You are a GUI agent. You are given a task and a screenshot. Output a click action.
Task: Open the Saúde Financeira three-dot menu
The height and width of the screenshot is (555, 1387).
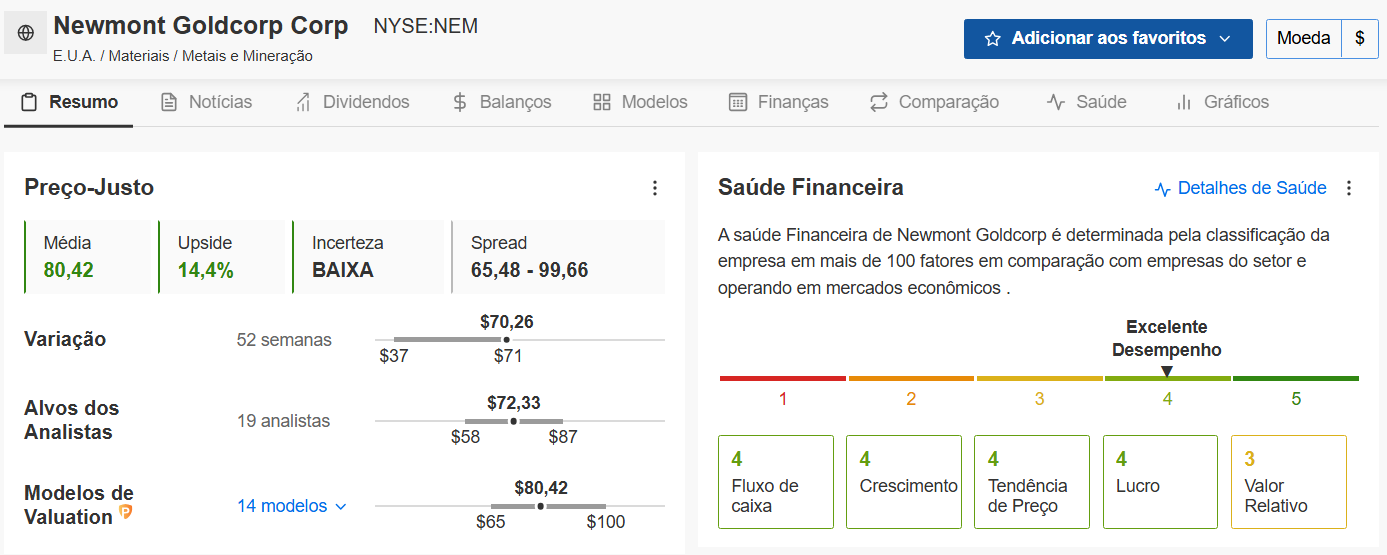tap(1349, 188)
